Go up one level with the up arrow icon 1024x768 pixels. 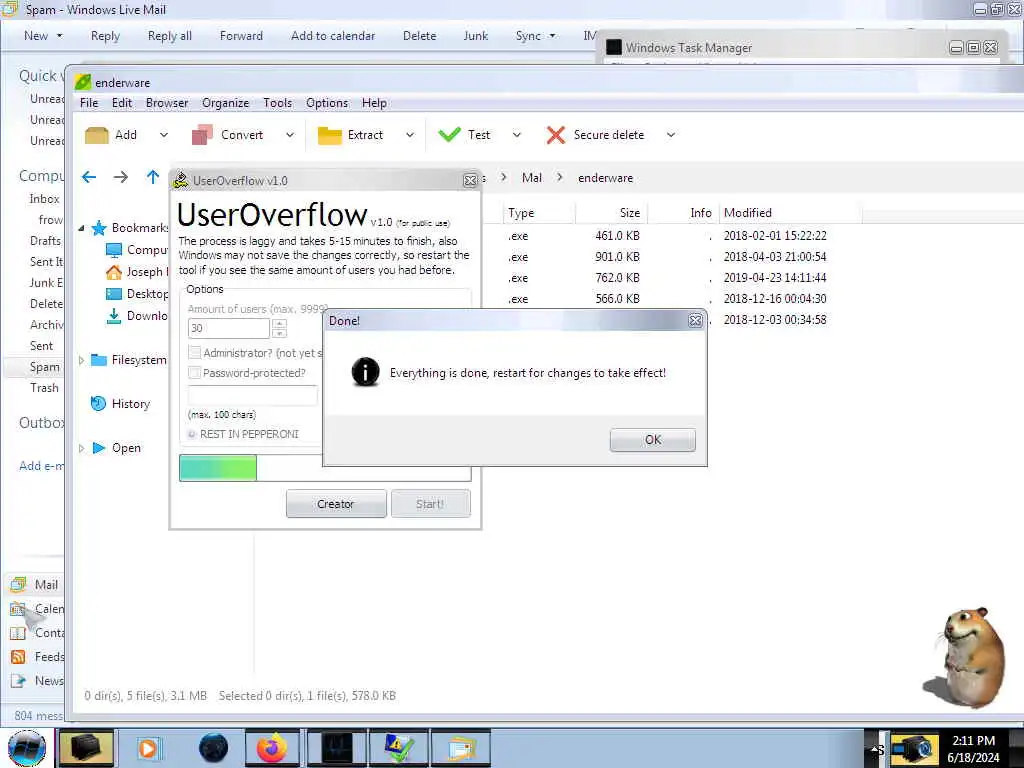(153, 177)
